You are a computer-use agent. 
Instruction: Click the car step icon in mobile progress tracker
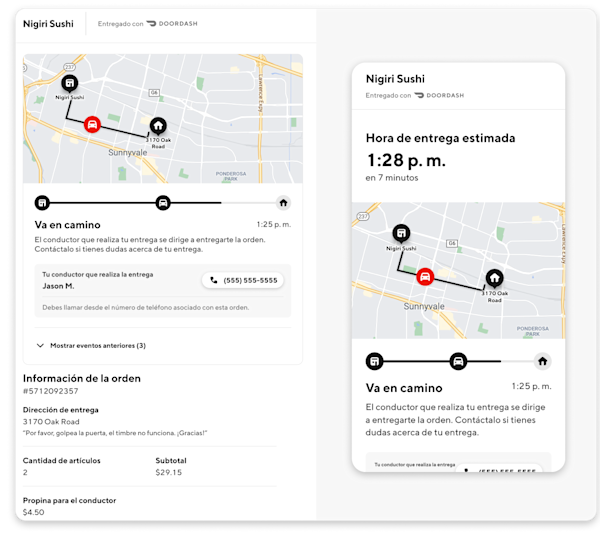pyautogui.click(x=458, y=361)
